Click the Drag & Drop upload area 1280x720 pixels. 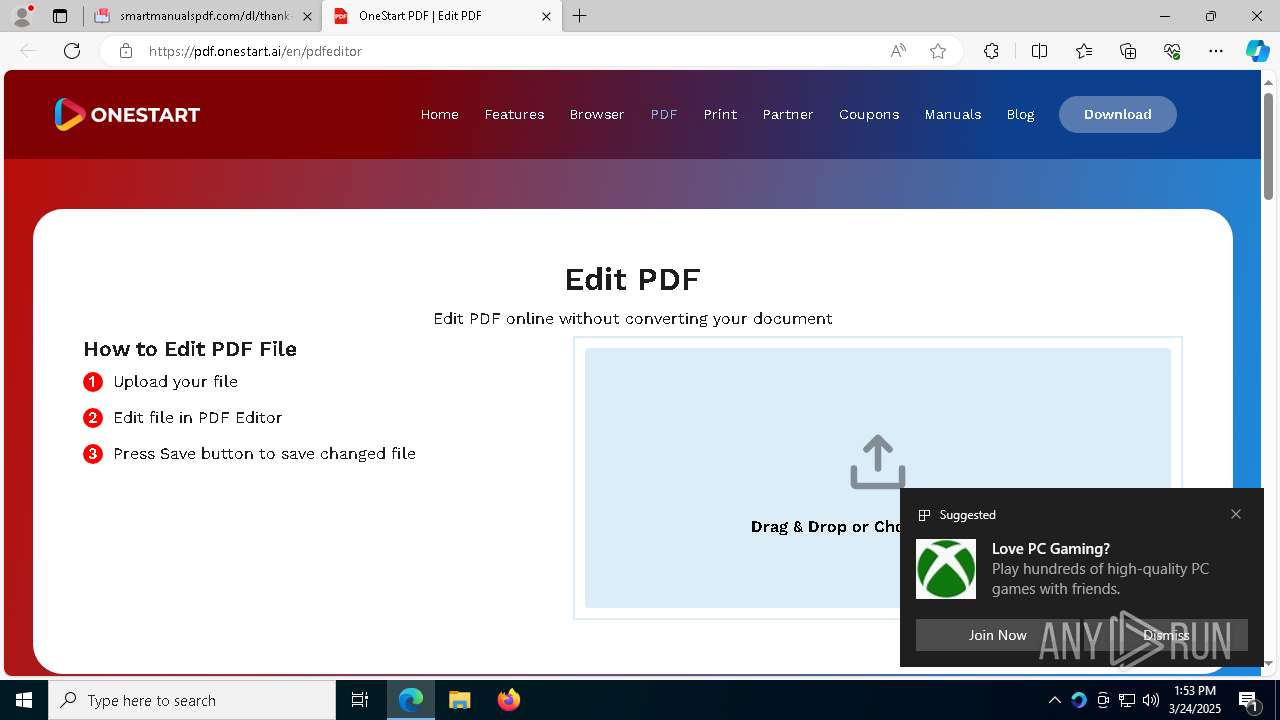pos(878,477)
